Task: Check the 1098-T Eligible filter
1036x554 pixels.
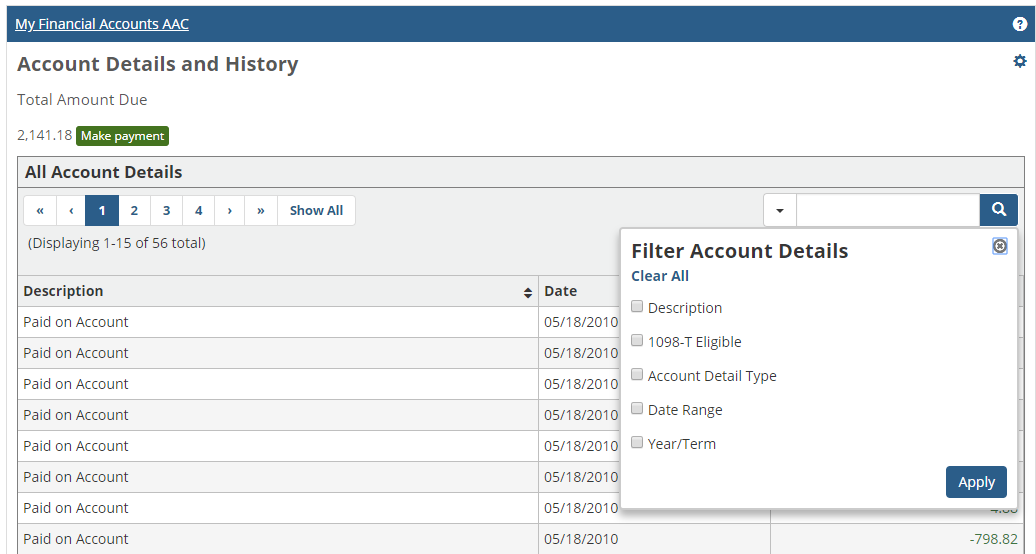Action: click(637, 341)
